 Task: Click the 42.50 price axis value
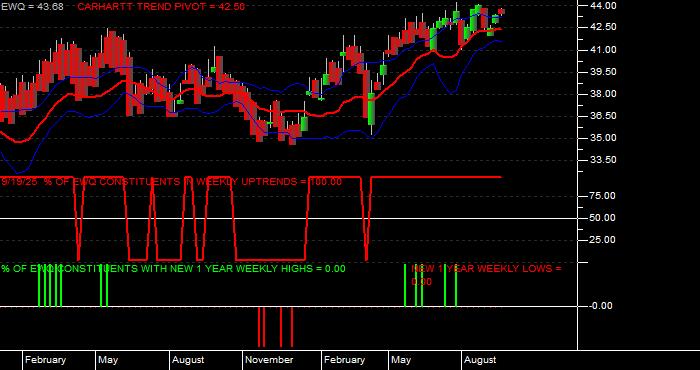click(604, 27)
